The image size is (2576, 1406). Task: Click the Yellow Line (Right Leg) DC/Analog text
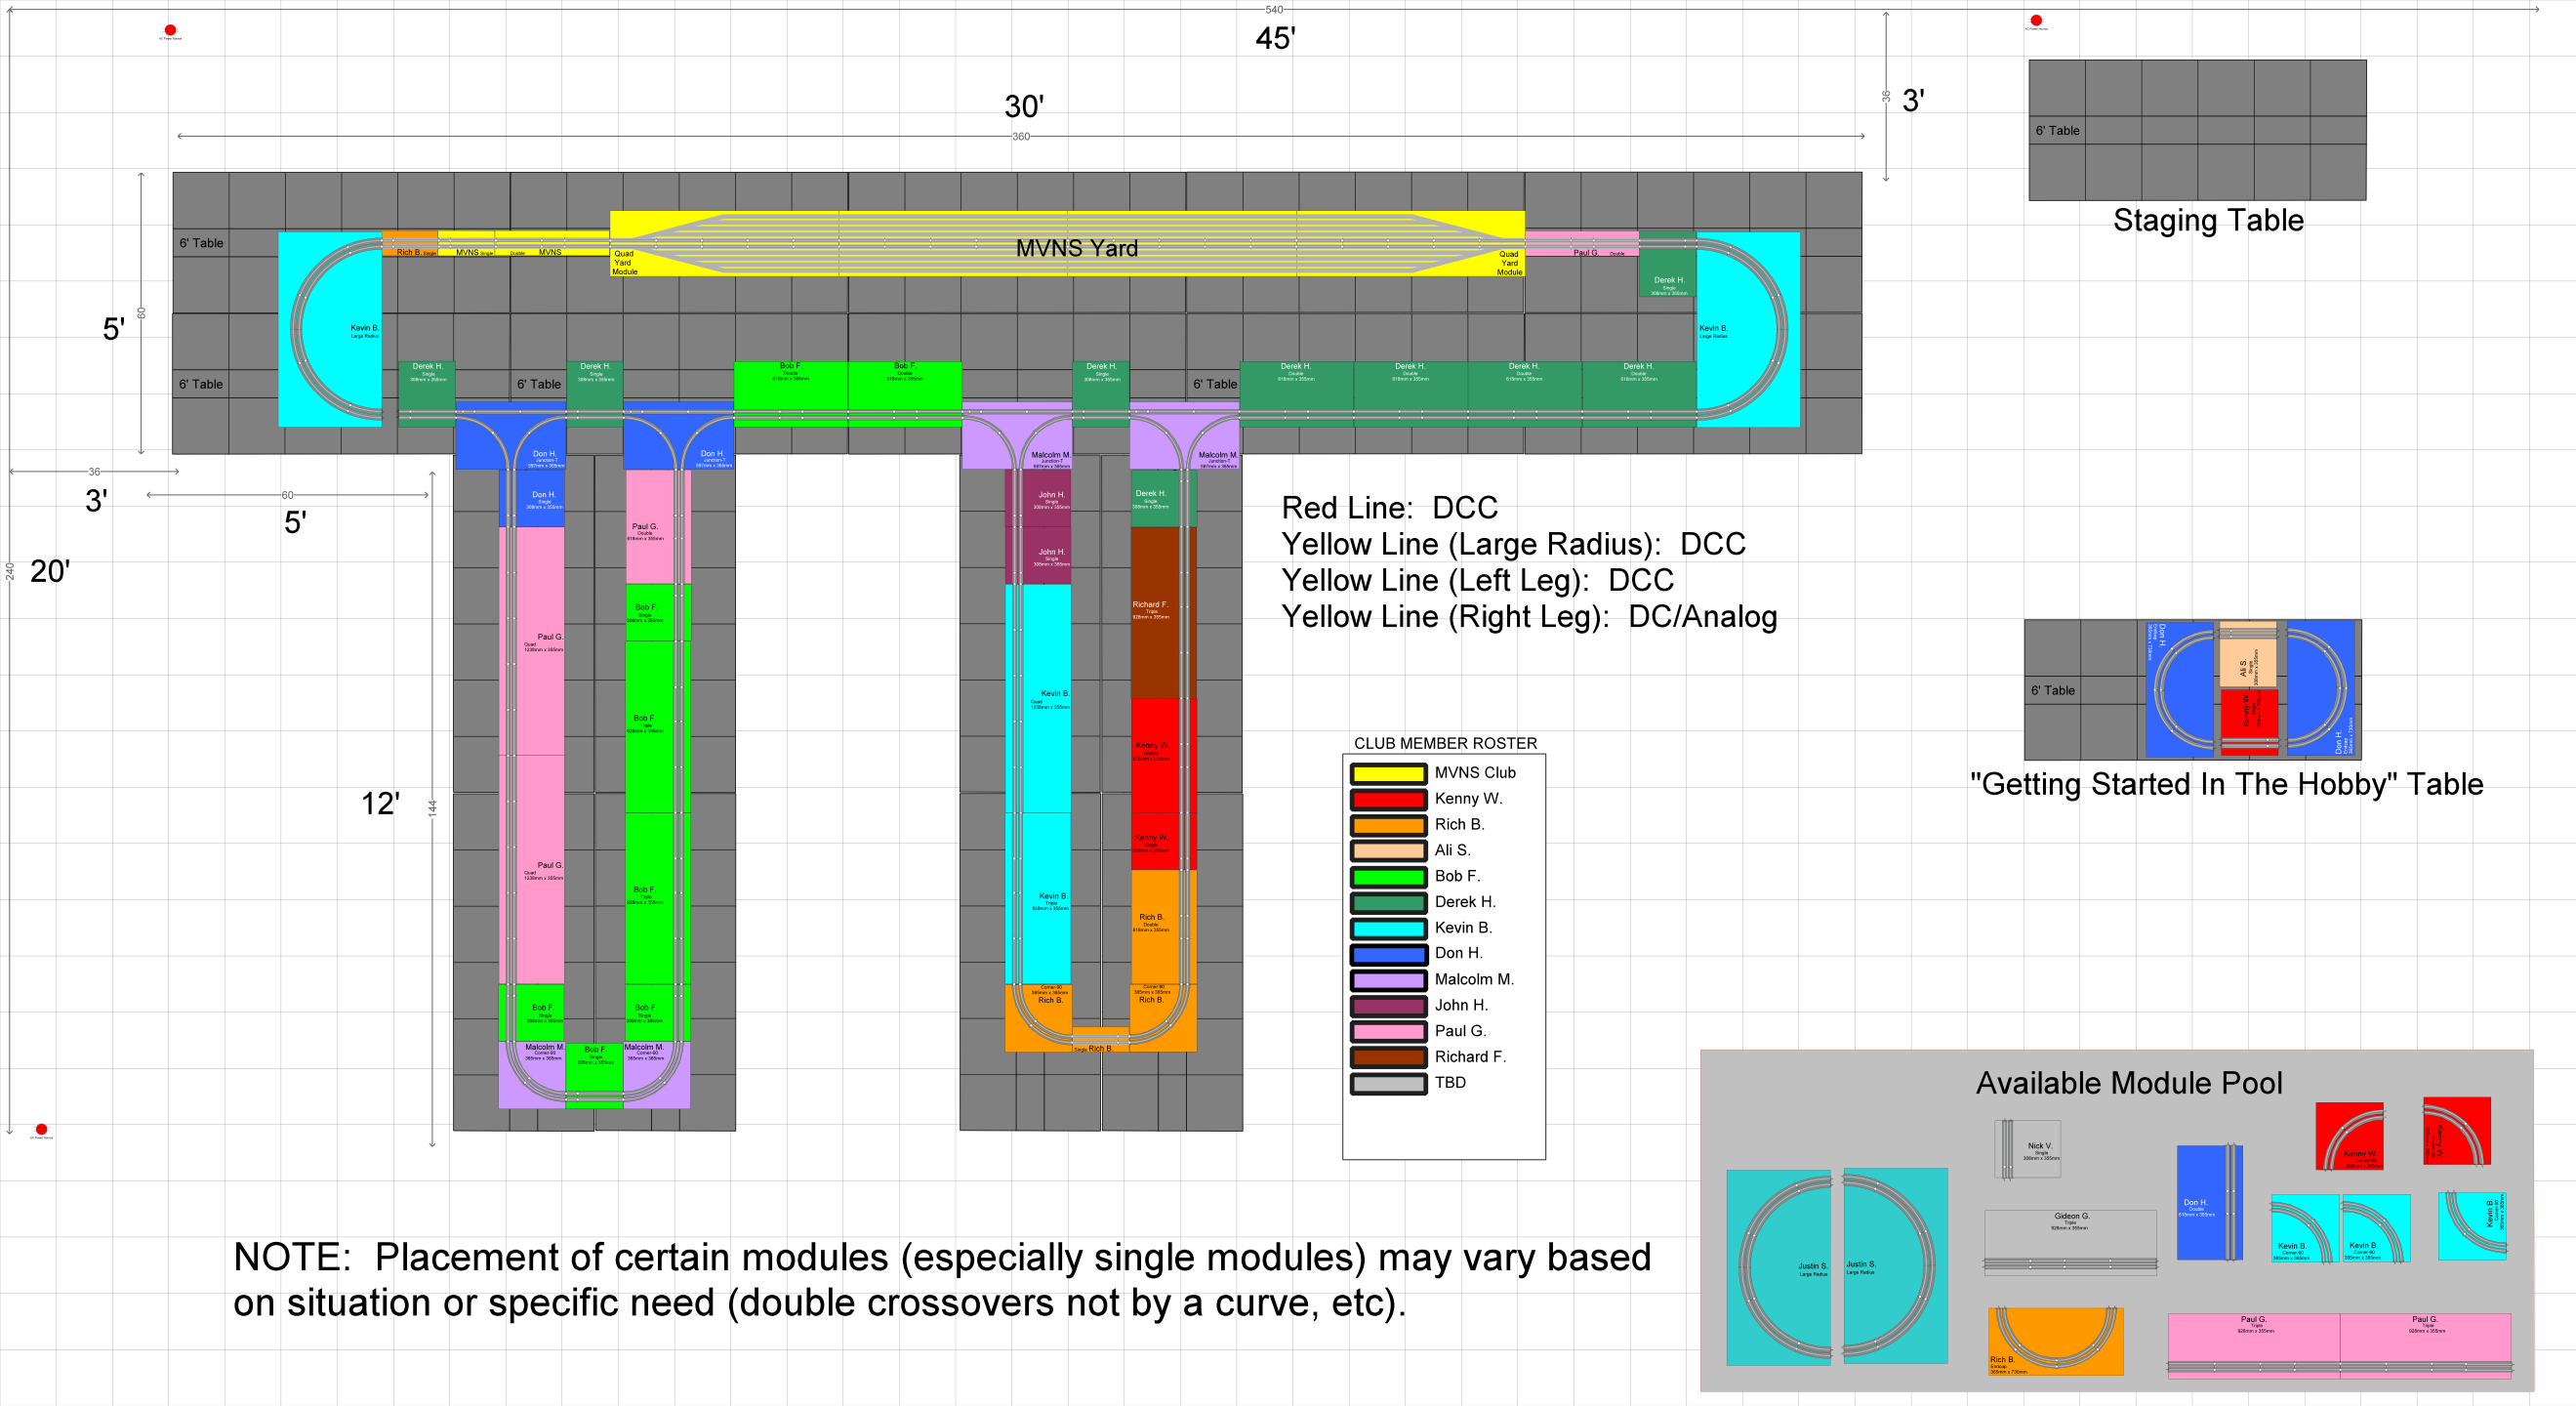pyautogui.click(x=1528, y=617)
